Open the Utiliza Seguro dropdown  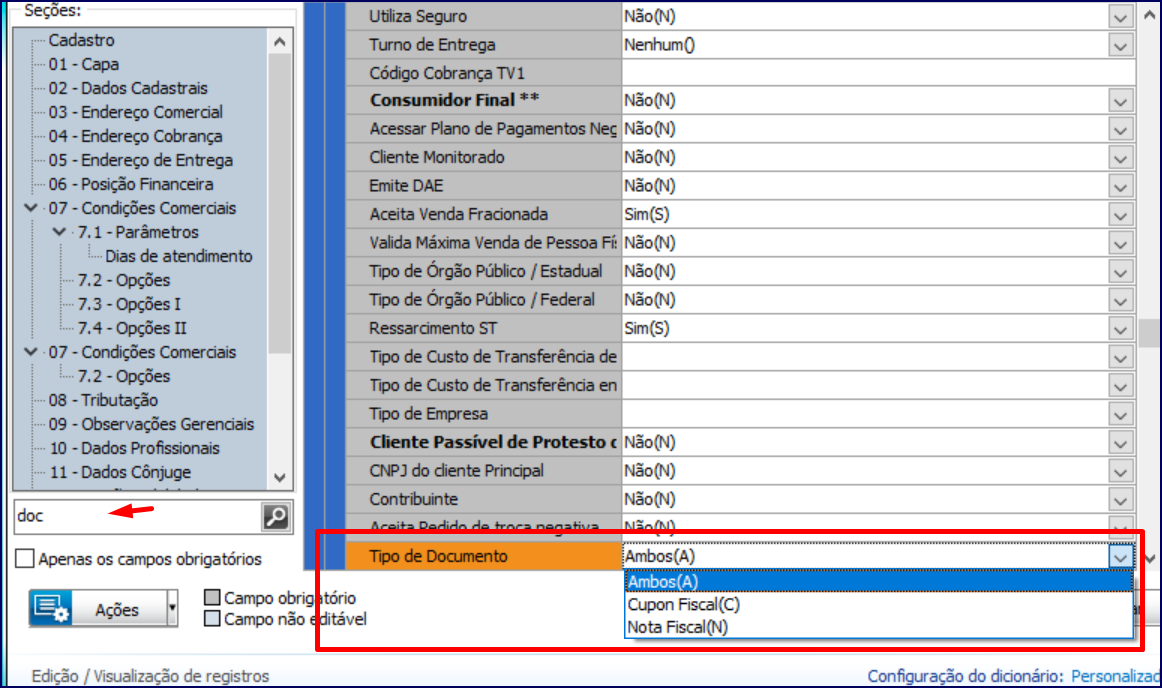(x=1120, y=16)
